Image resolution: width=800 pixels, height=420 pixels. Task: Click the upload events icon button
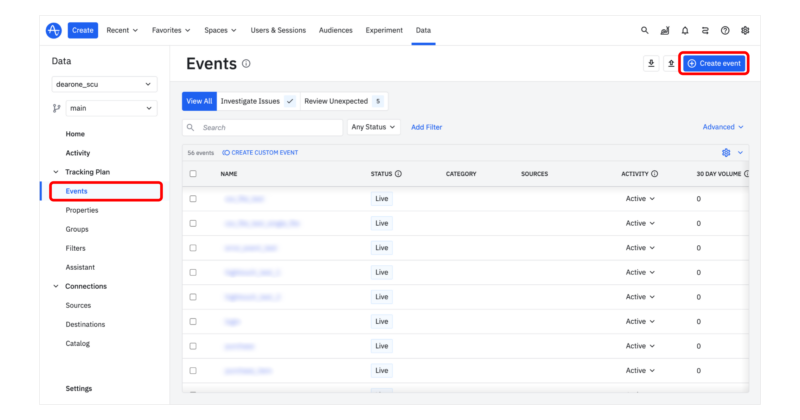[670, 63]
